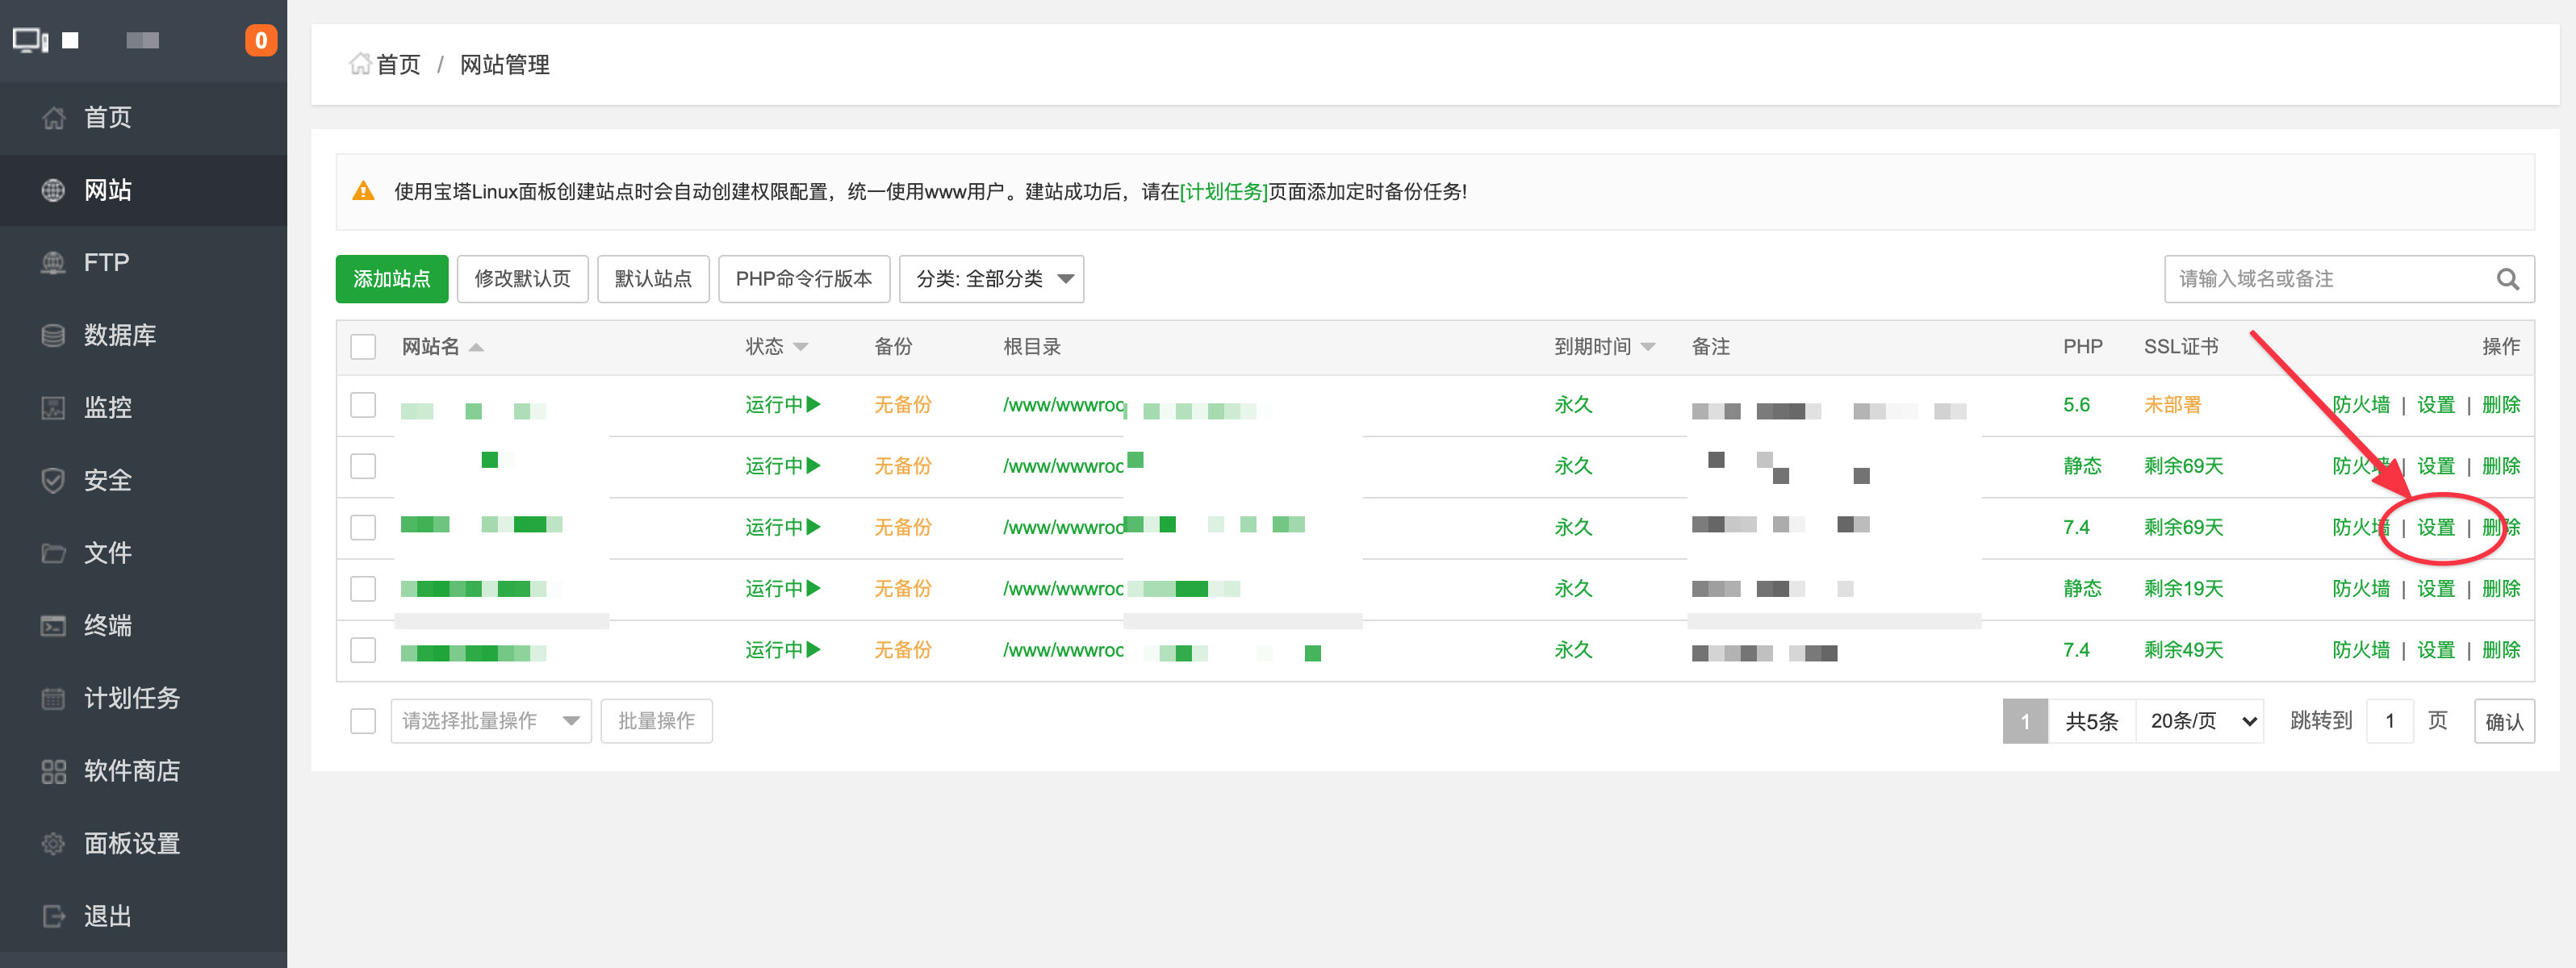Image resolution: width=2576 pixels, height=968 pixels.
Task: Toggle the checkbox beside 请选择批量操作
Action: (x=363, y=721)
